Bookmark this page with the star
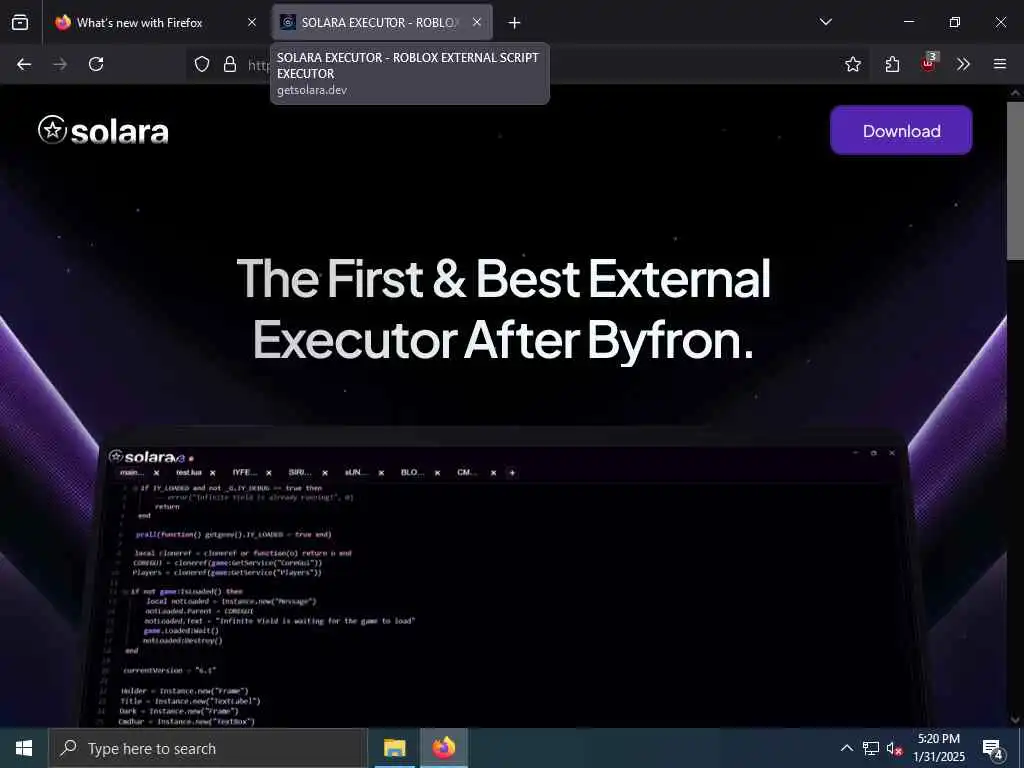The width and height of the screenshot is (1024, 768). pos(853,64)
